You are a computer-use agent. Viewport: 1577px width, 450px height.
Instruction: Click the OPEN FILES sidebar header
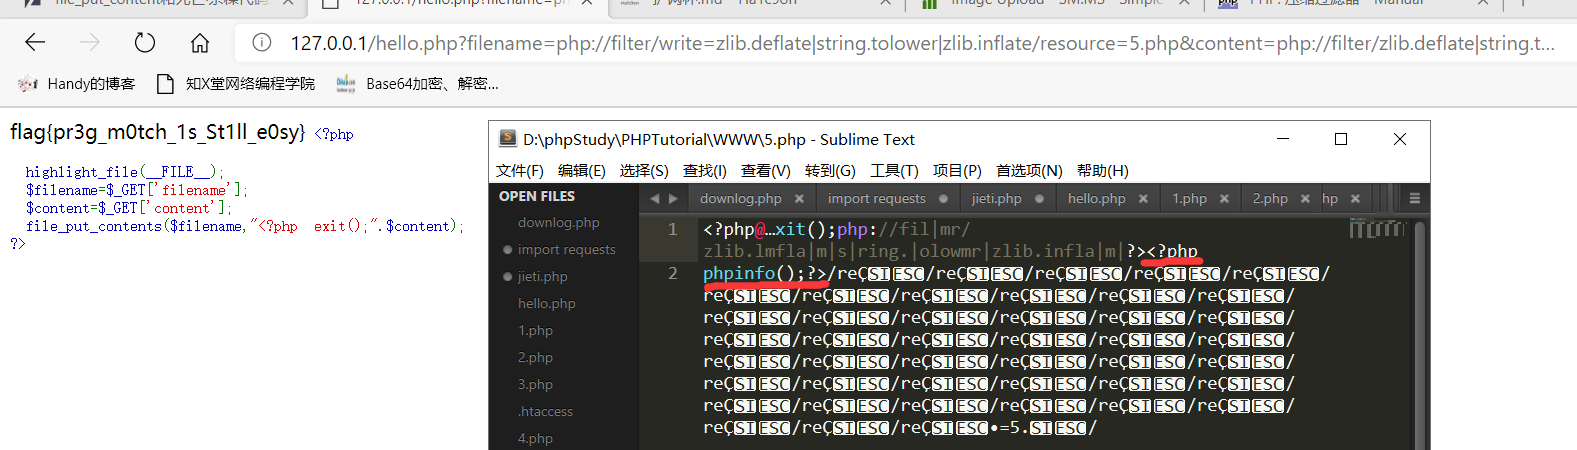coord(537,196)
